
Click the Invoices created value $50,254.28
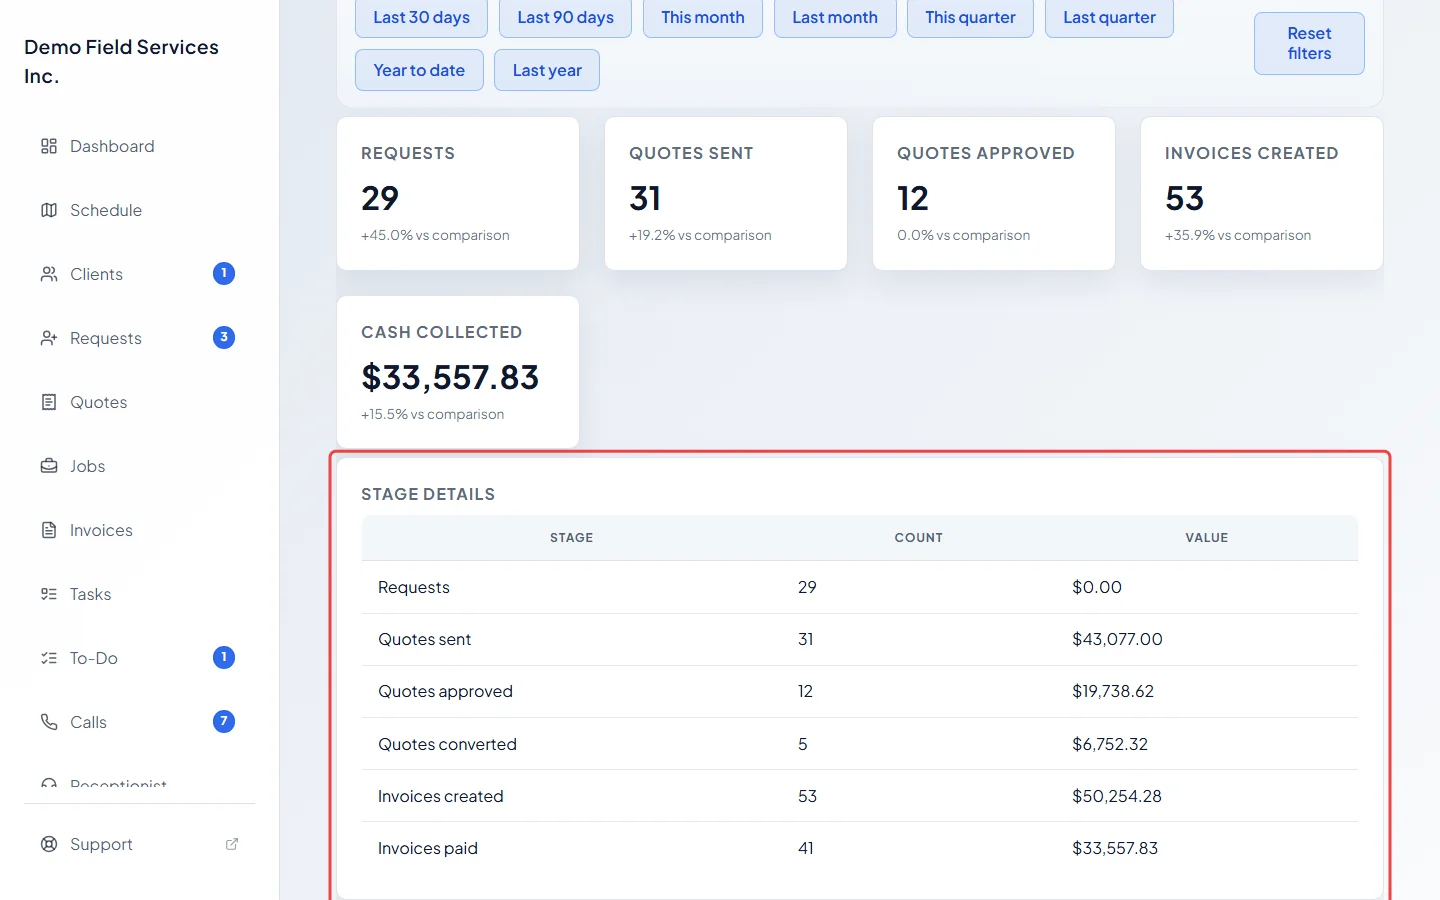[1117, 796]
